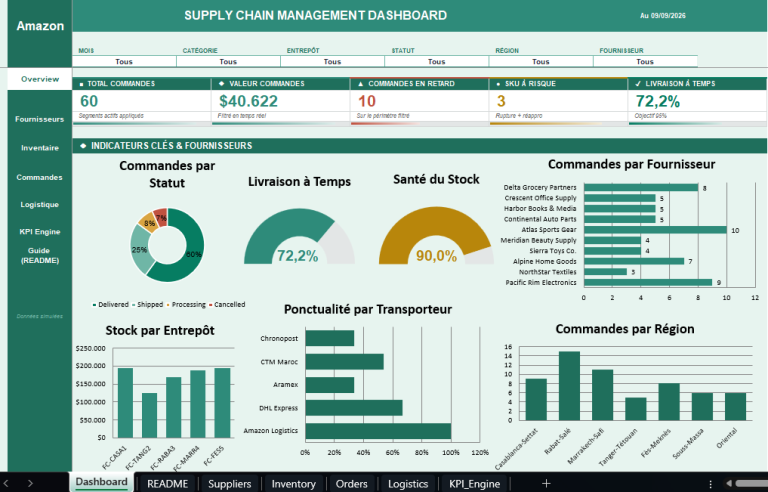Switch to the README sheet tab
This screenshot has height=492, width=768.
tap(168, 484)
